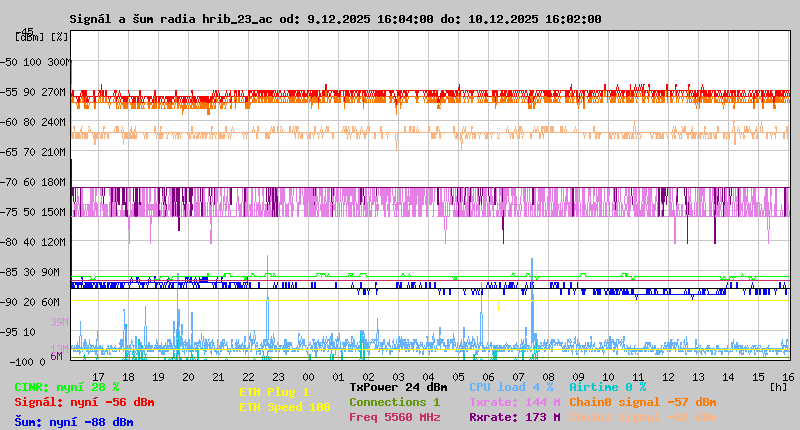This screenshot has width=800, height=430.
Task: Click the '19' hour label on x-axis
Action: click(159, 377)
